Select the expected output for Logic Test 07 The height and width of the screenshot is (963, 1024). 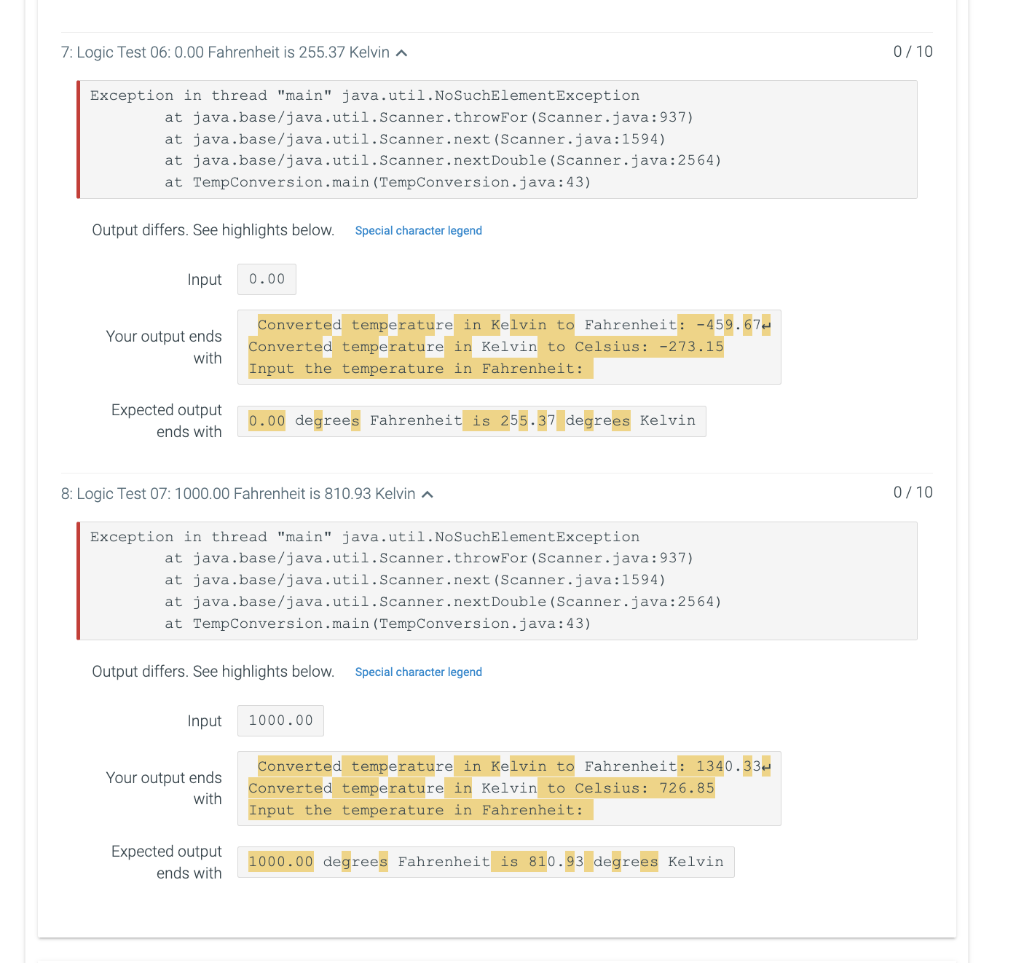click(x=485, y=861)
